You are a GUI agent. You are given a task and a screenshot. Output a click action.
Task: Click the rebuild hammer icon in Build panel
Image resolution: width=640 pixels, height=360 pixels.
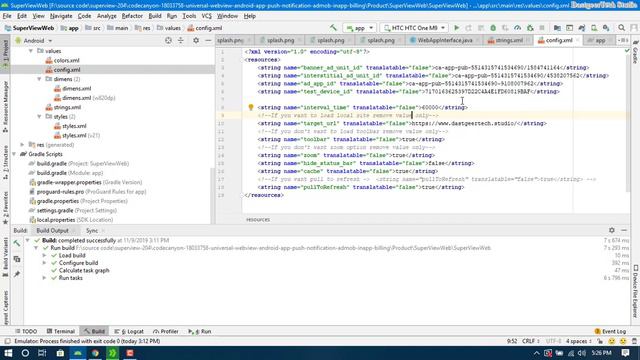point(17,243)
